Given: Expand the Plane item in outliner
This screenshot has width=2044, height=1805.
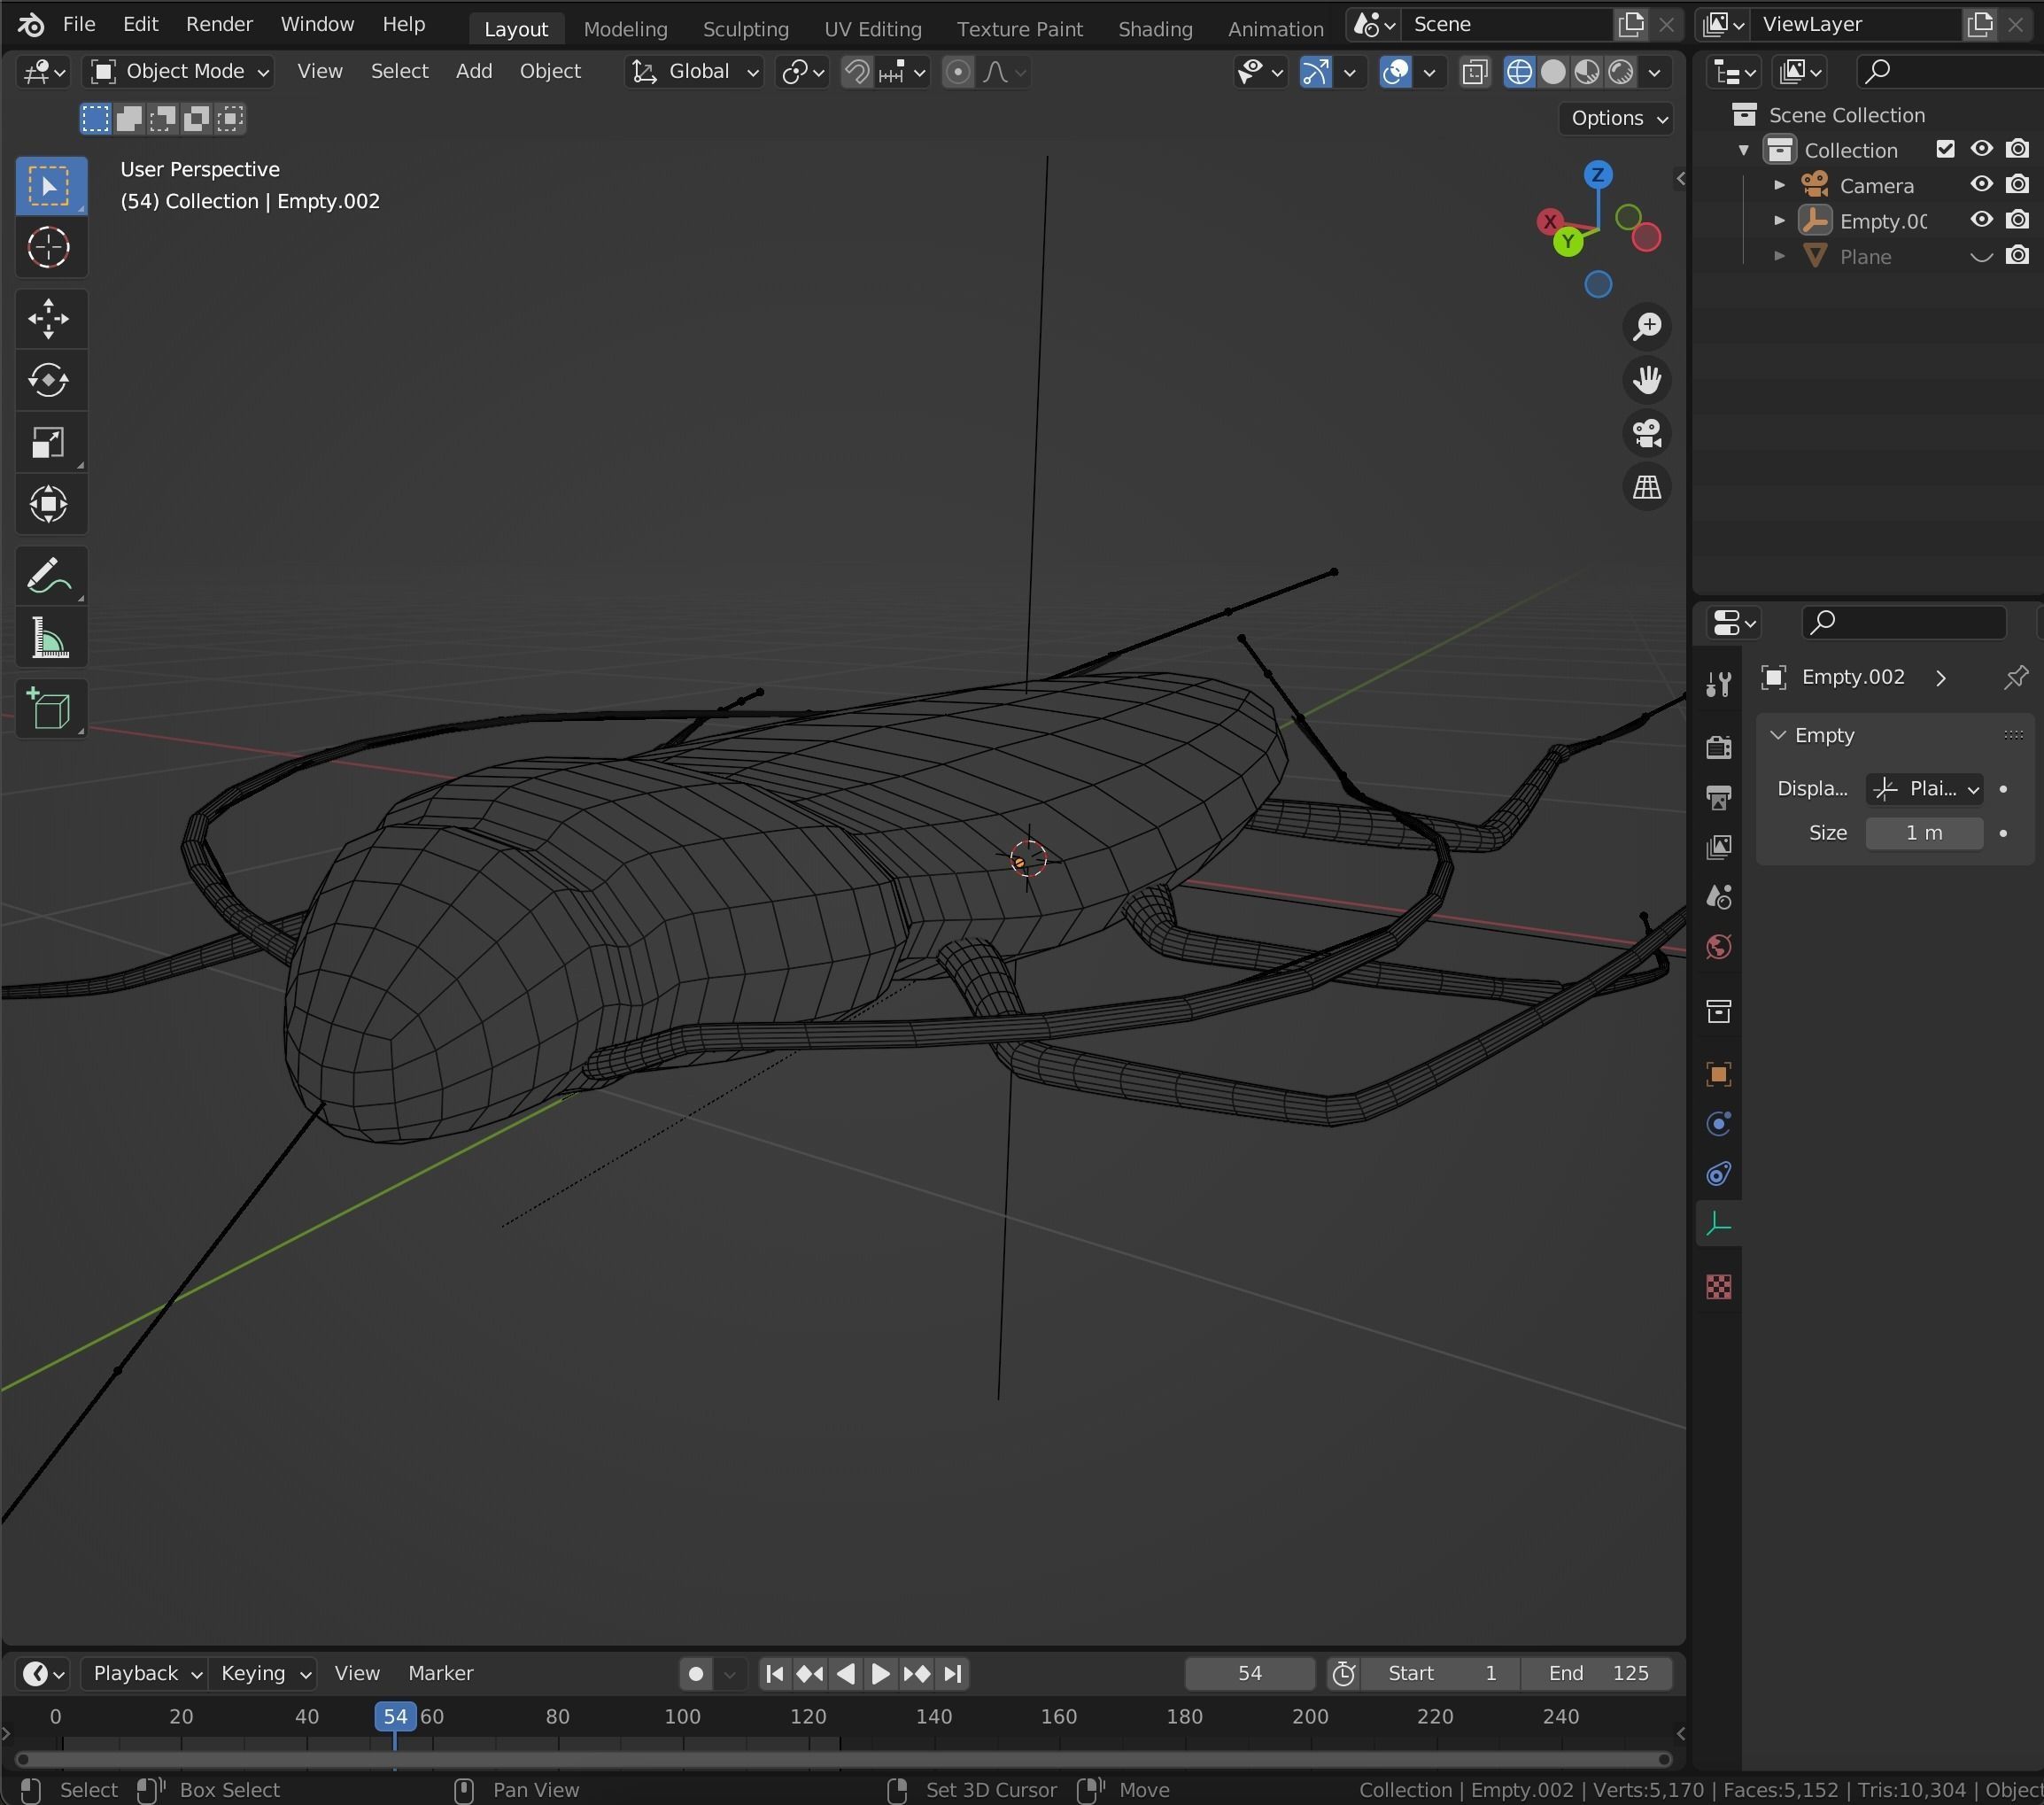Looking at the screenshot, I should pyautogui.click(x=1779, y=257).
